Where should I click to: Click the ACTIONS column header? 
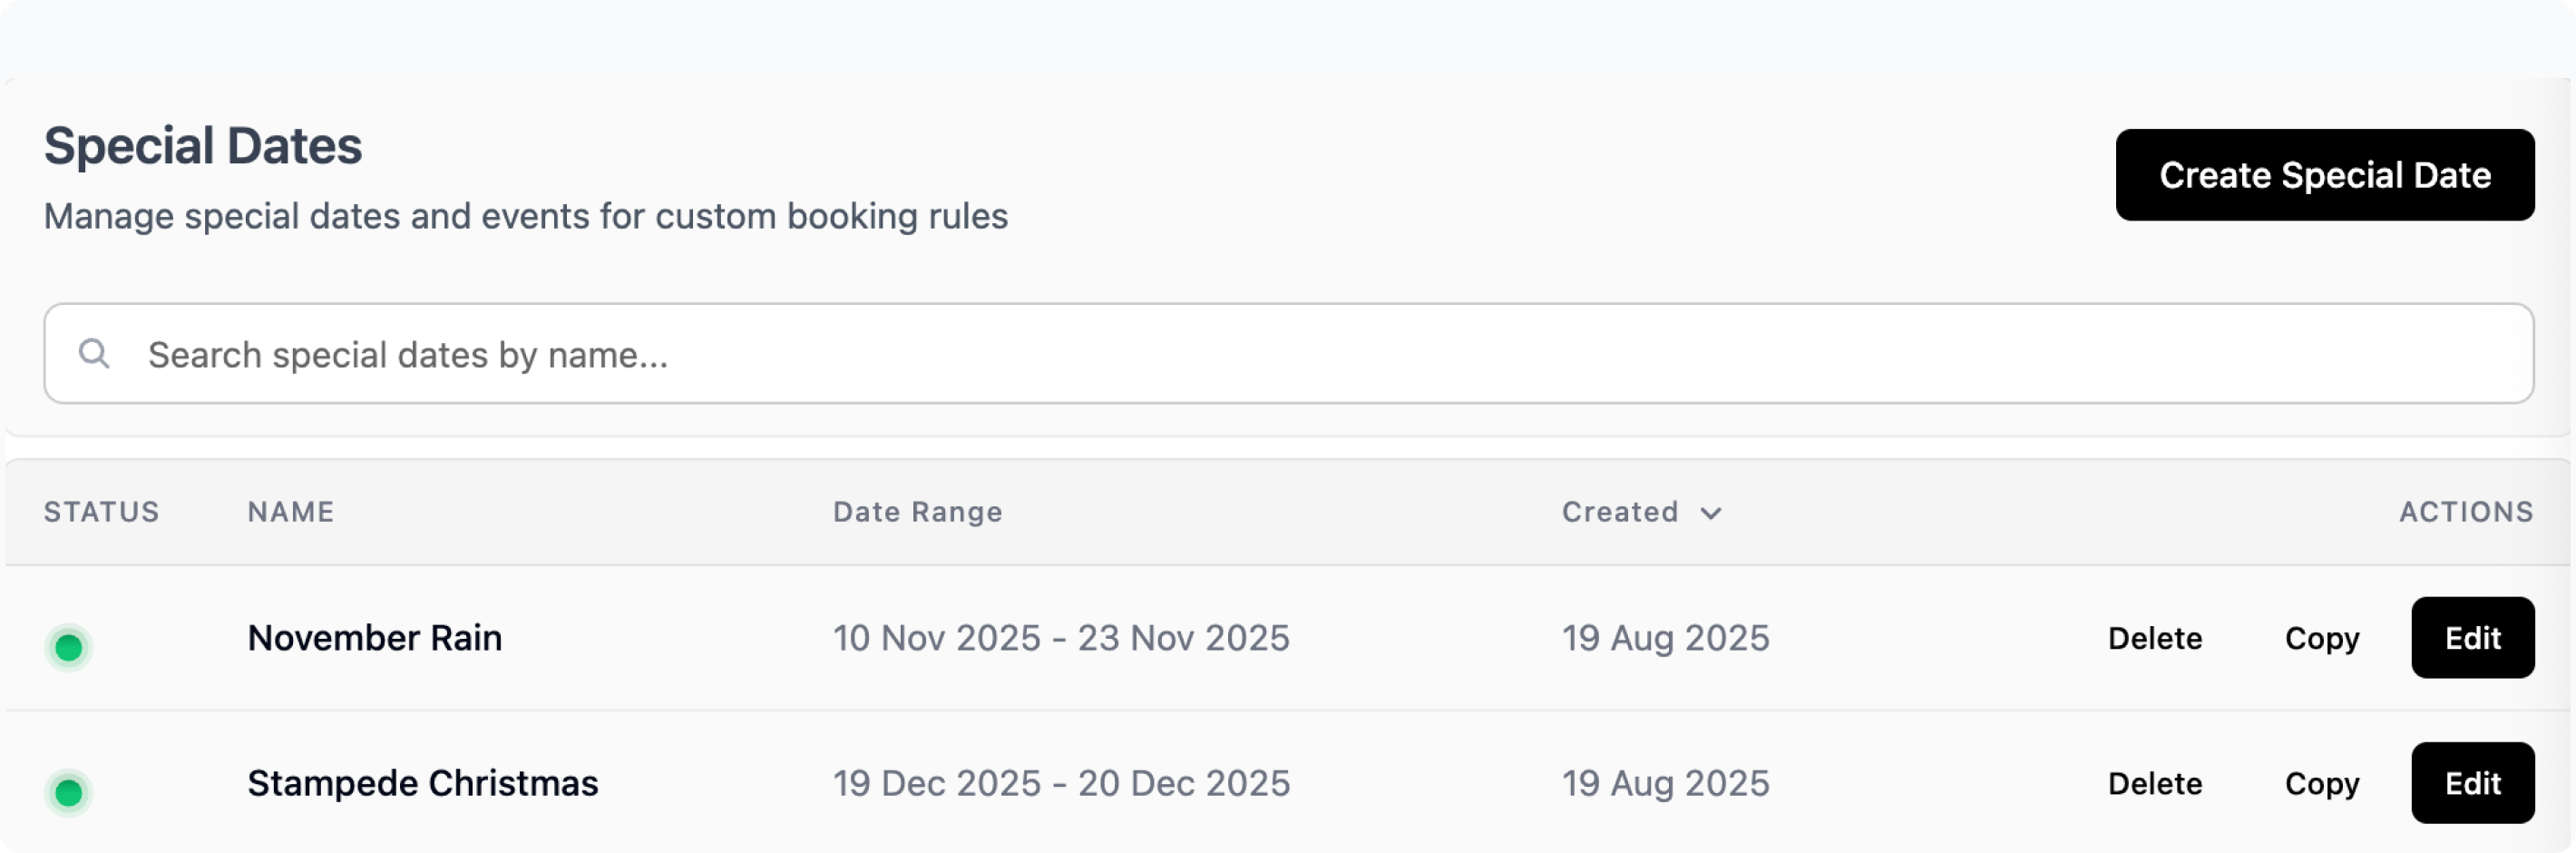pos(2466,512)
